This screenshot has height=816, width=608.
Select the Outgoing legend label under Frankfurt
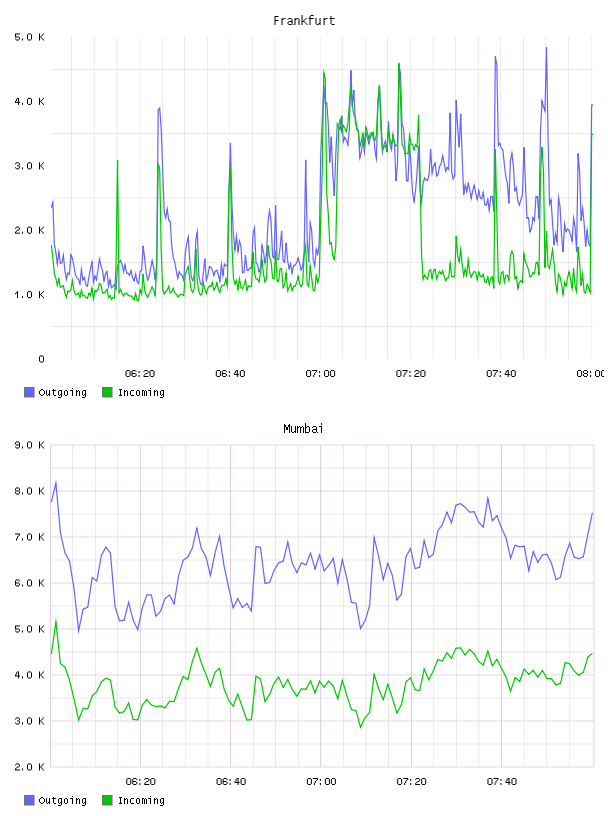click(62, 393)
